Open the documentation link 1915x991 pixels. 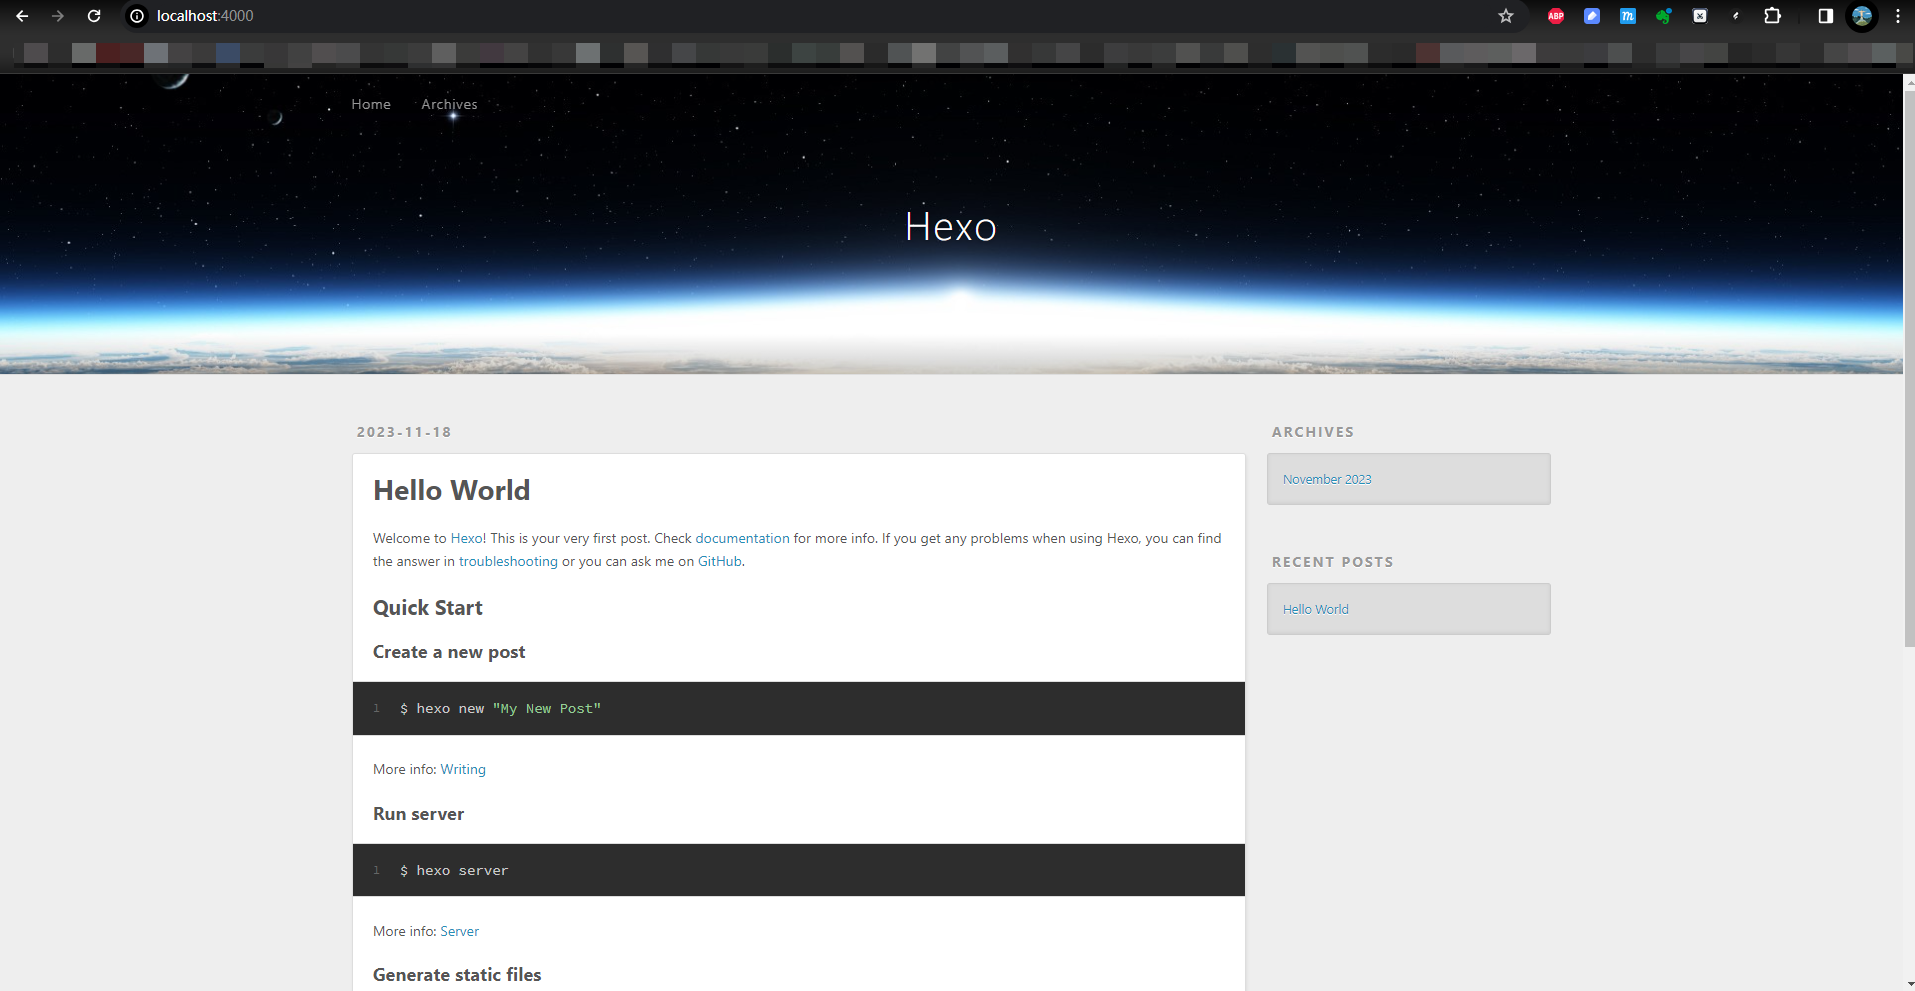pos(742,538)
